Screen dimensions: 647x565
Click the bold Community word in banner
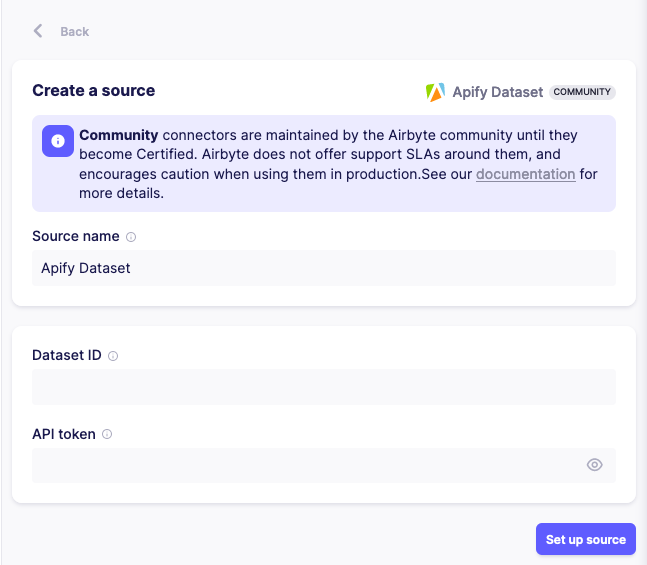coord(118,135)
